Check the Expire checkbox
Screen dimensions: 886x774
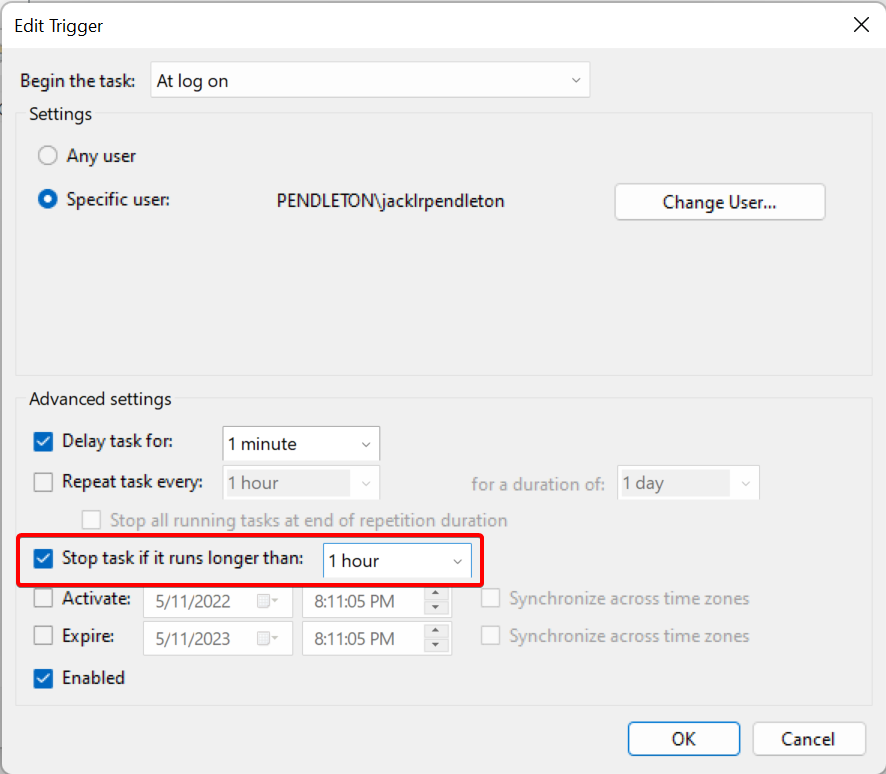click(x=44, y=636)
